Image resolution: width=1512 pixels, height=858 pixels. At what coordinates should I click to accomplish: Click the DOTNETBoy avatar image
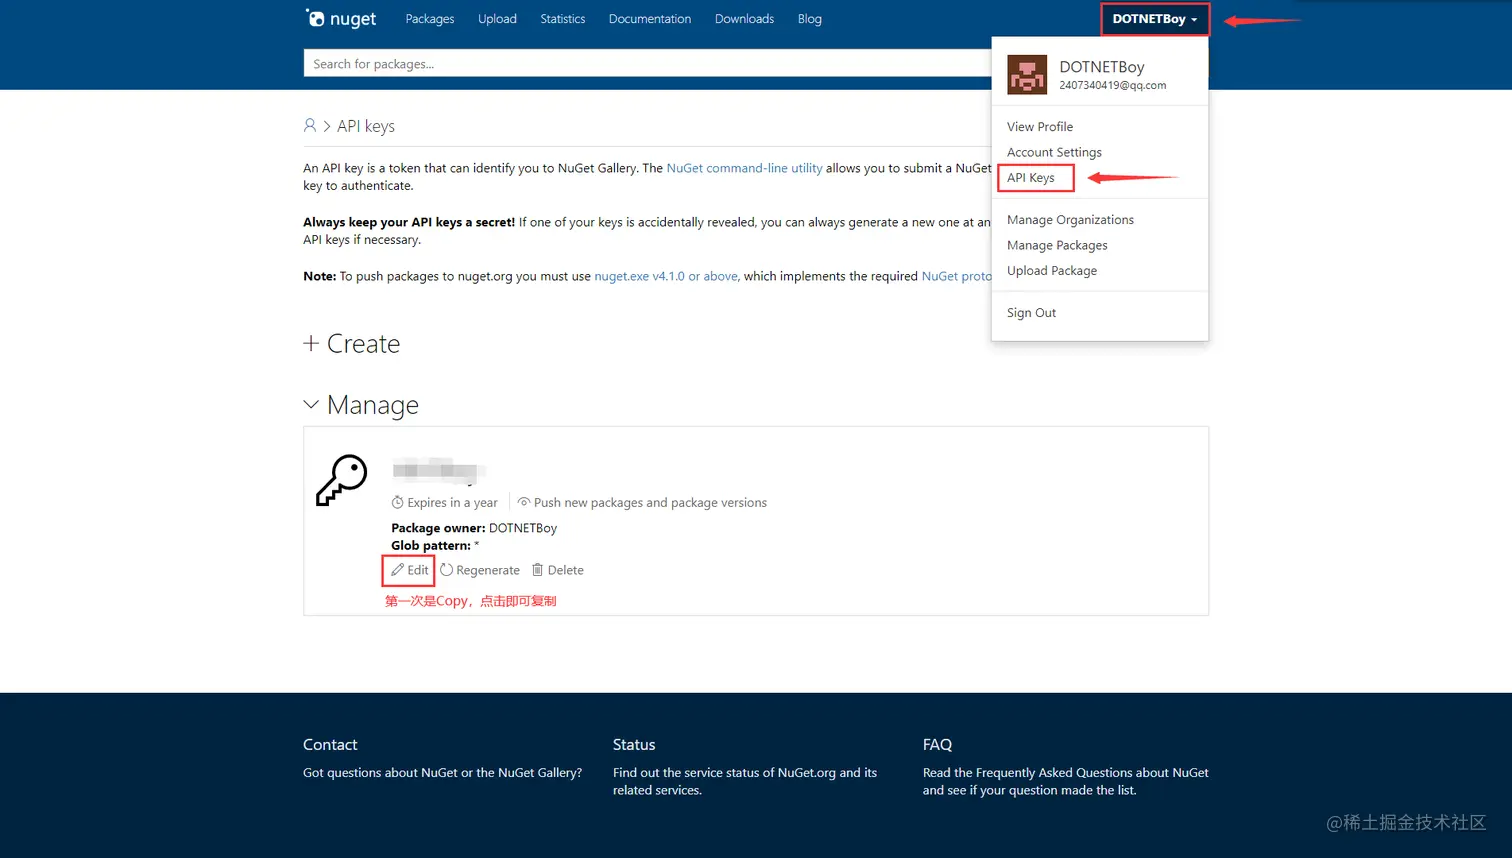[1027, 75]
